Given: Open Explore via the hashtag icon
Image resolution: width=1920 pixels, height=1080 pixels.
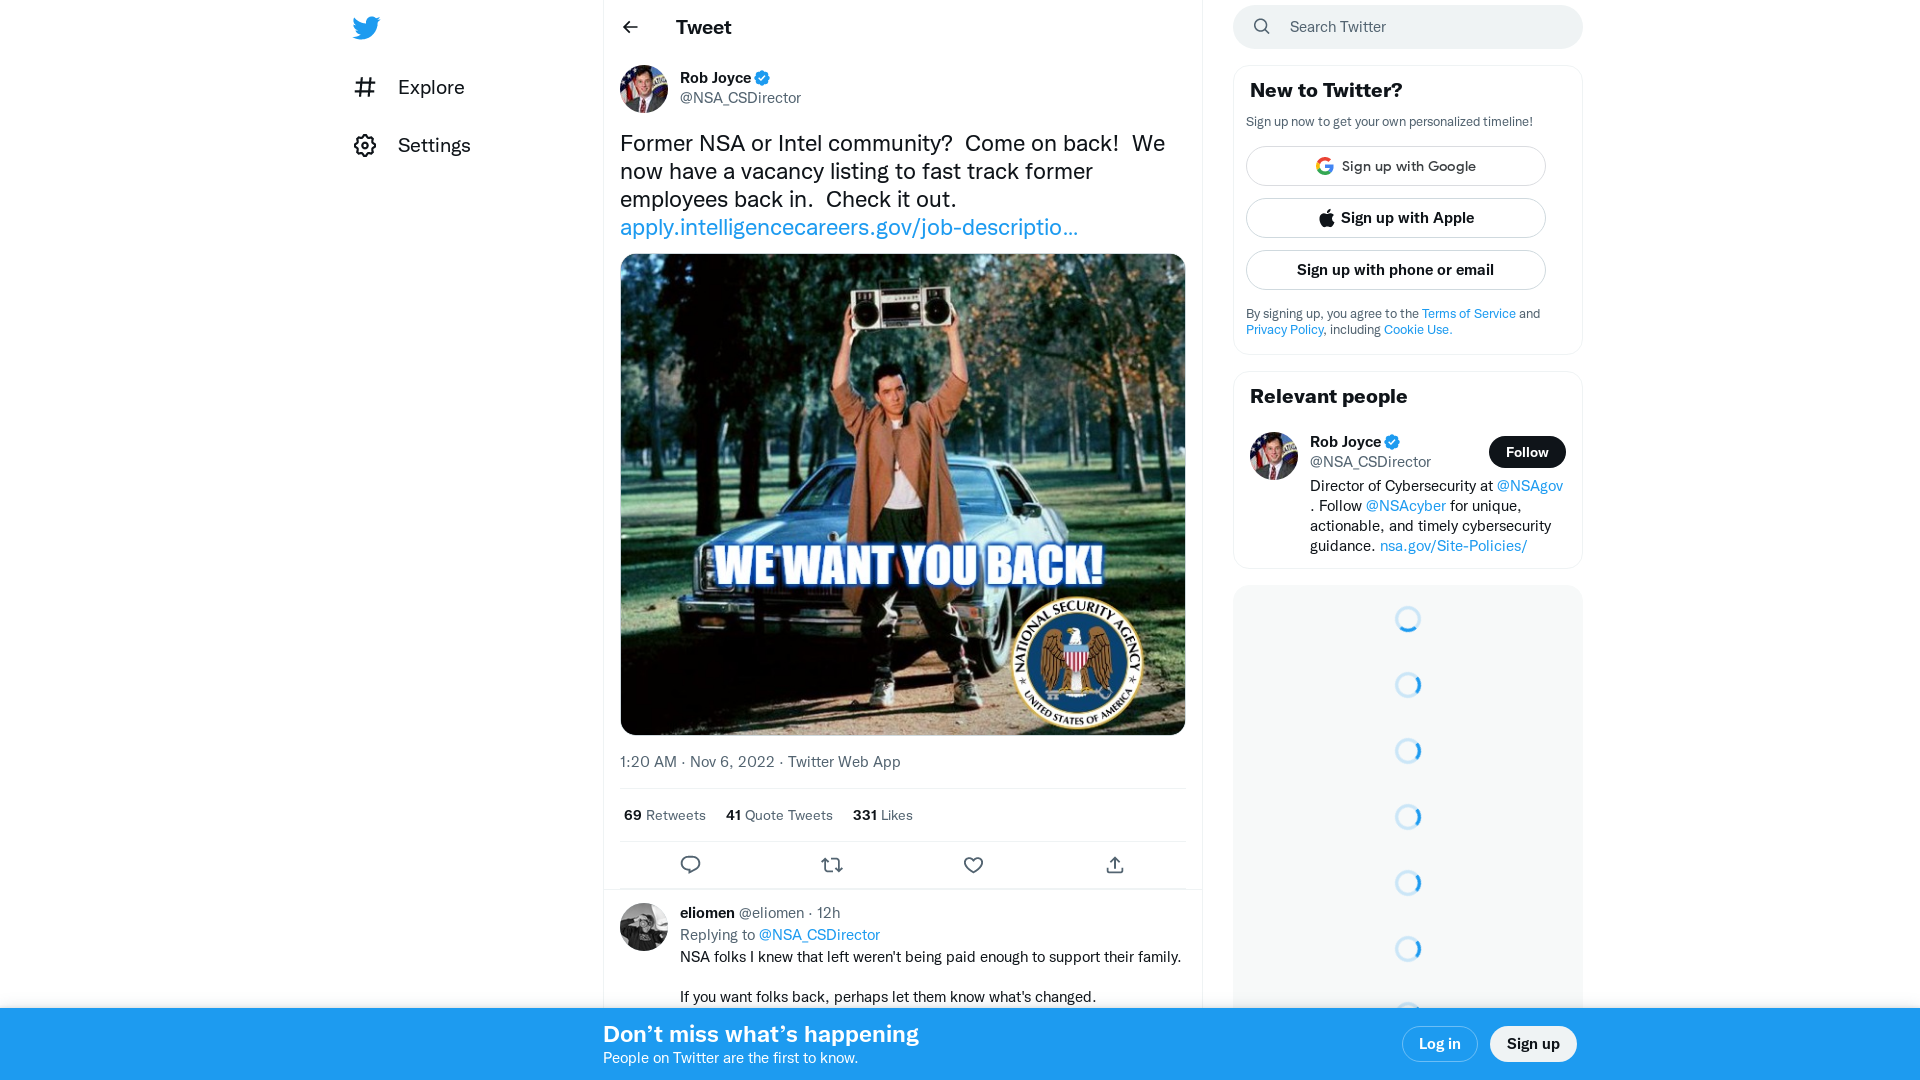Looking at the screenshot, I should (366, 88).
